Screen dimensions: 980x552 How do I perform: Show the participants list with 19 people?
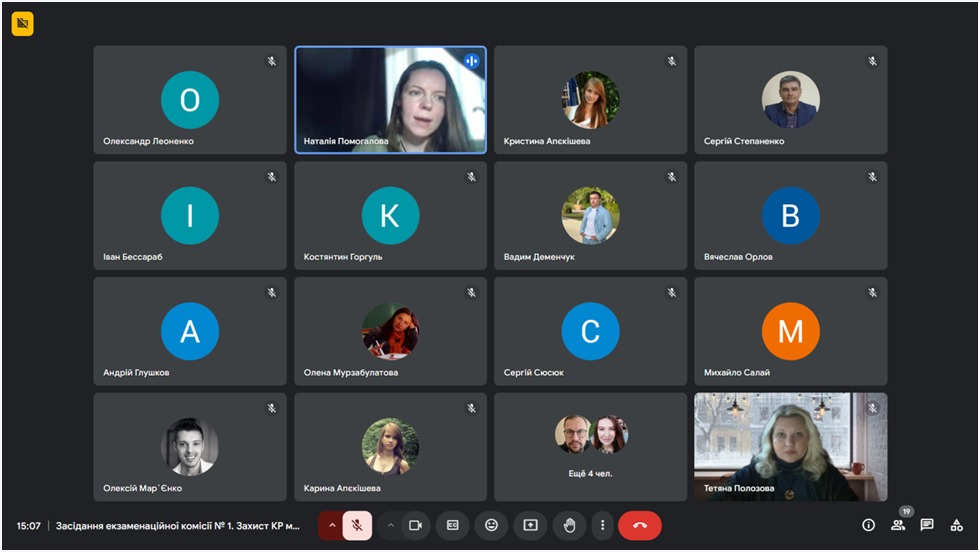(x=898, y=525)
